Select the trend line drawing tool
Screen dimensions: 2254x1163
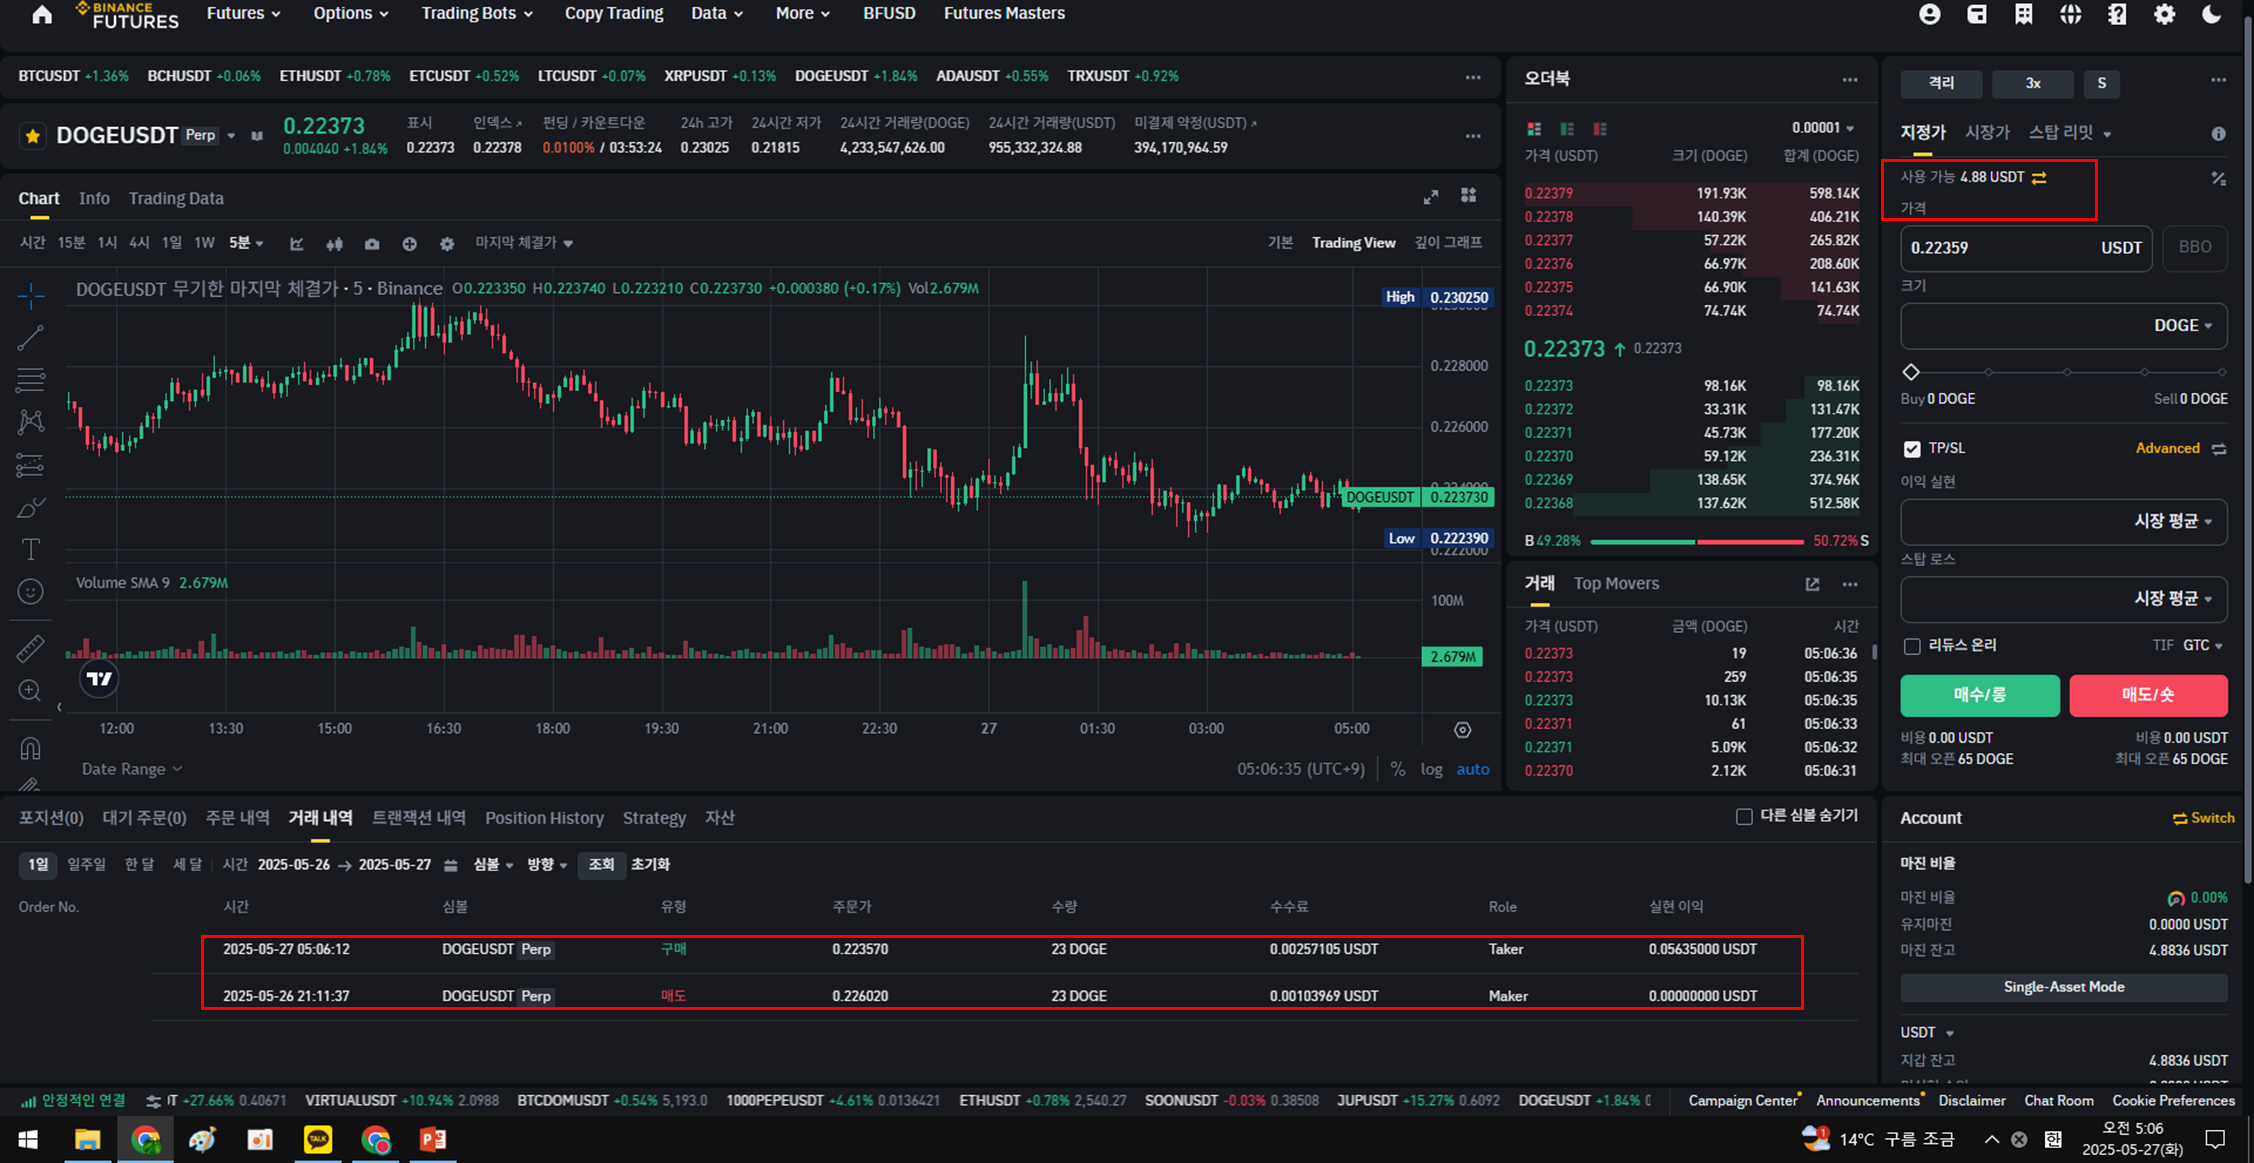point(31,338)
